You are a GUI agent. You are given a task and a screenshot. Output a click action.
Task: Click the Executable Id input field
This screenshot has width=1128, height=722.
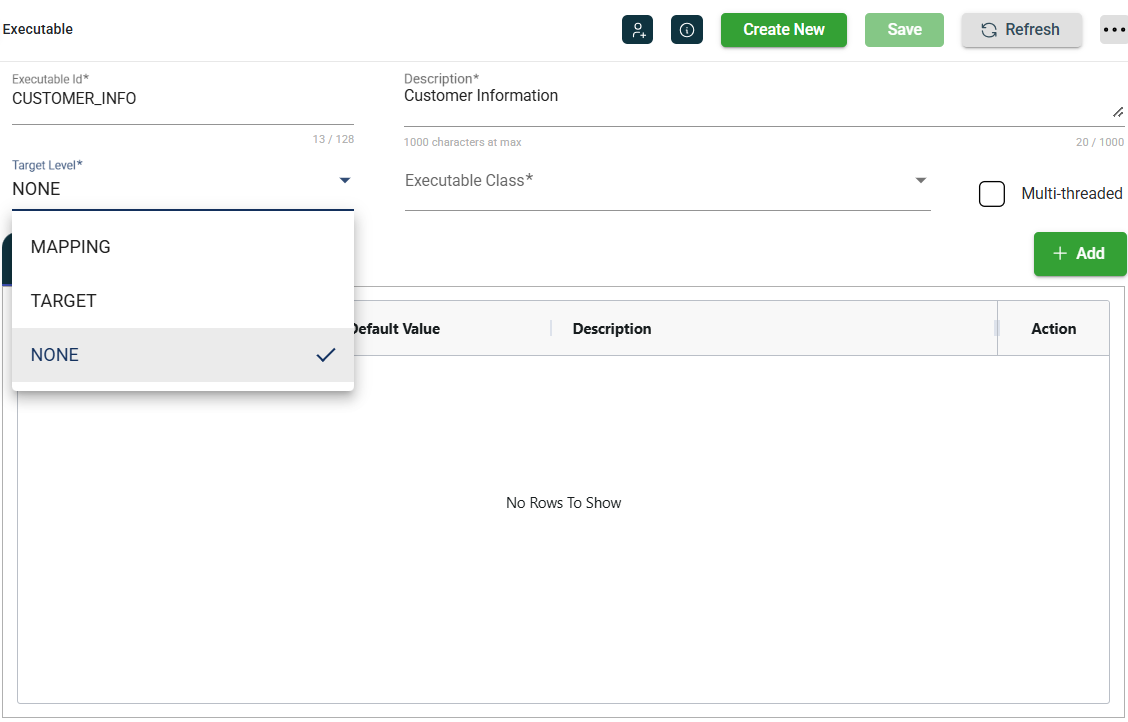click(182, 100)
